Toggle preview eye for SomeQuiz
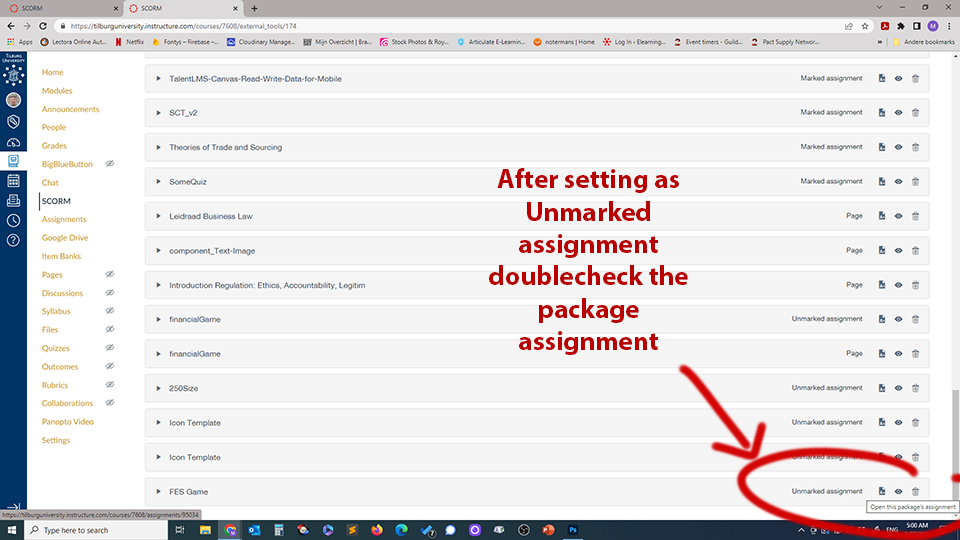This screenshot has width=960, height=540. tap(898, 182)
